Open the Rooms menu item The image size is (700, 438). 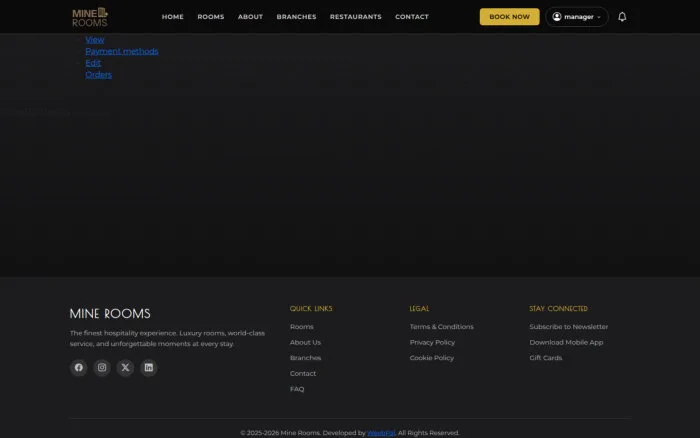(211, 17)
